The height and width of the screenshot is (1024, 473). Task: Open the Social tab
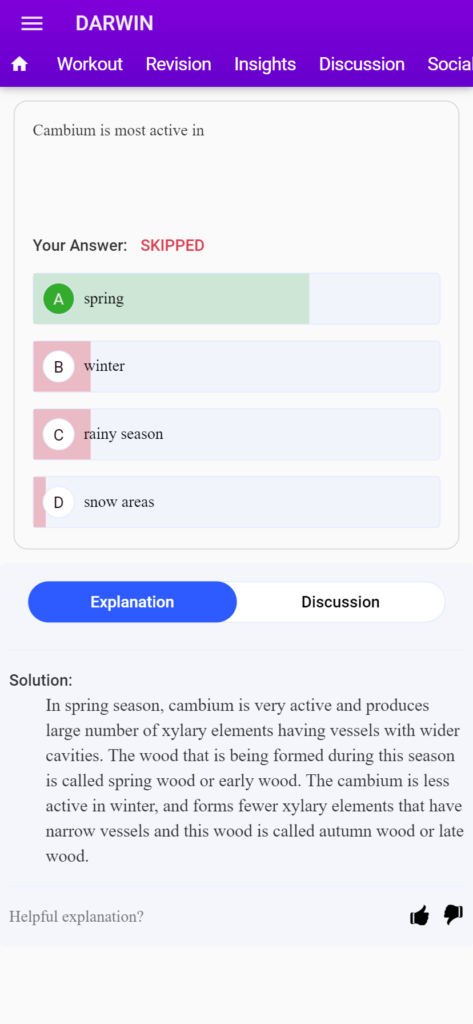[450, 64]
